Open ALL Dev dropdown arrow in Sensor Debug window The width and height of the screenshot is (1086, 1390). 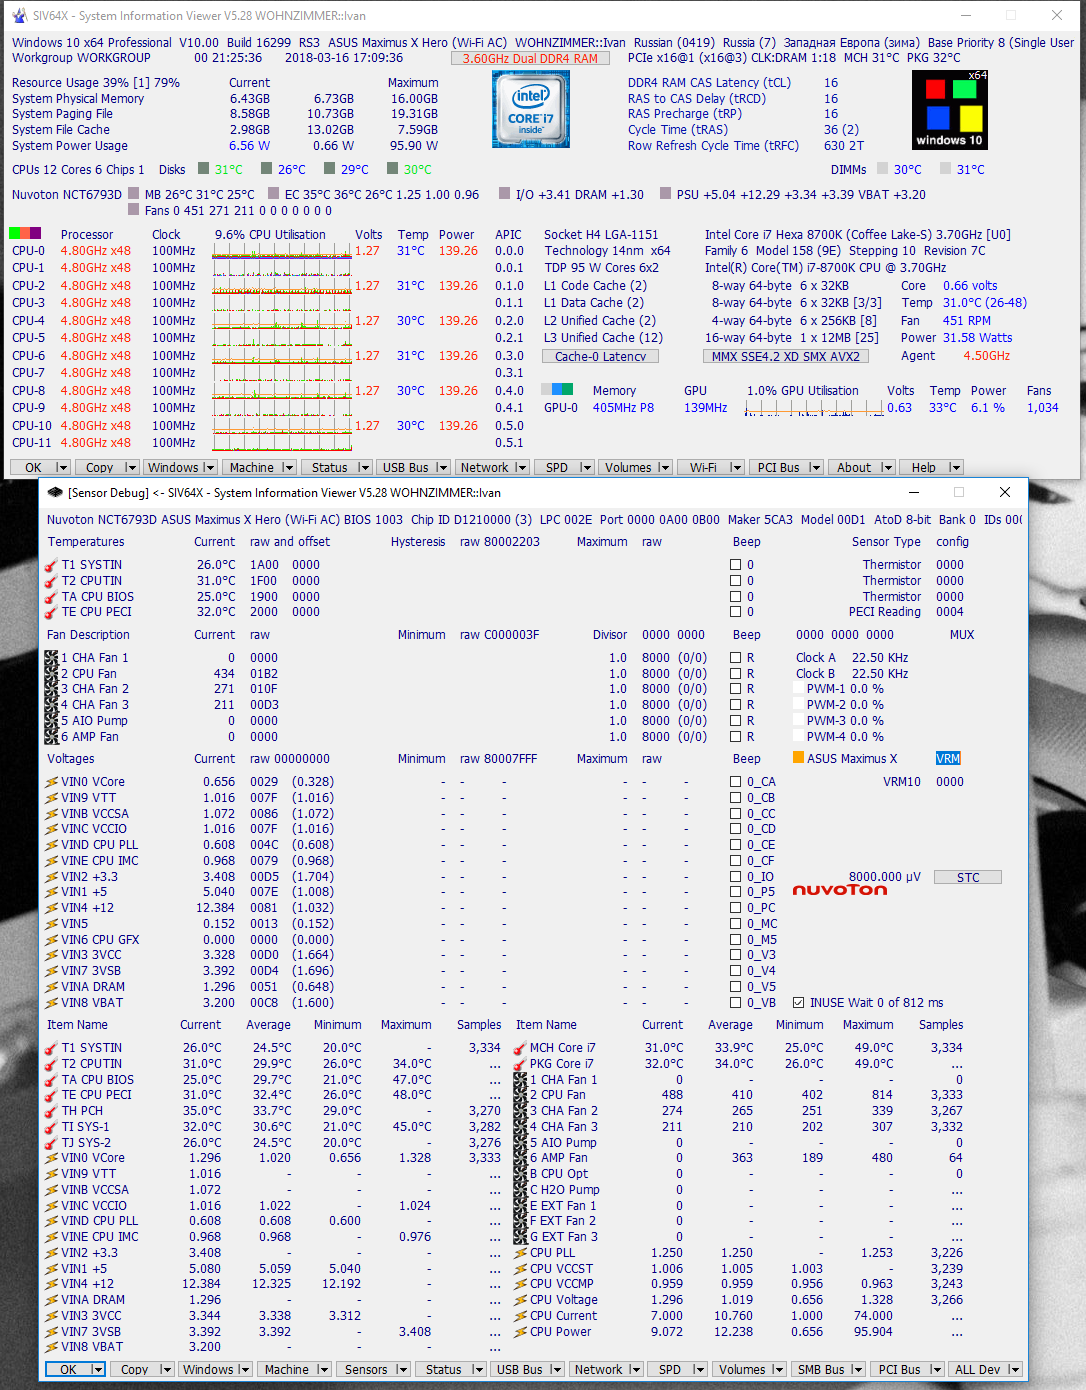(1014, 1370)
